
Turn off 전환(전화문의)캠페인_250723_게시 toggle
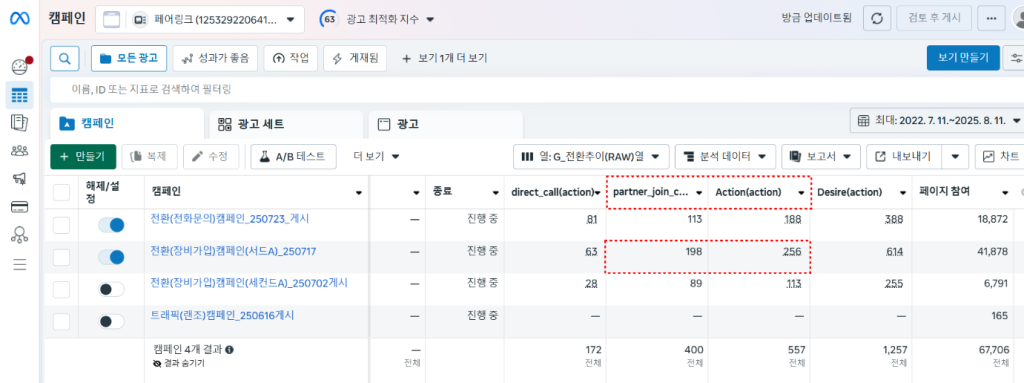[x=111, y=225]
